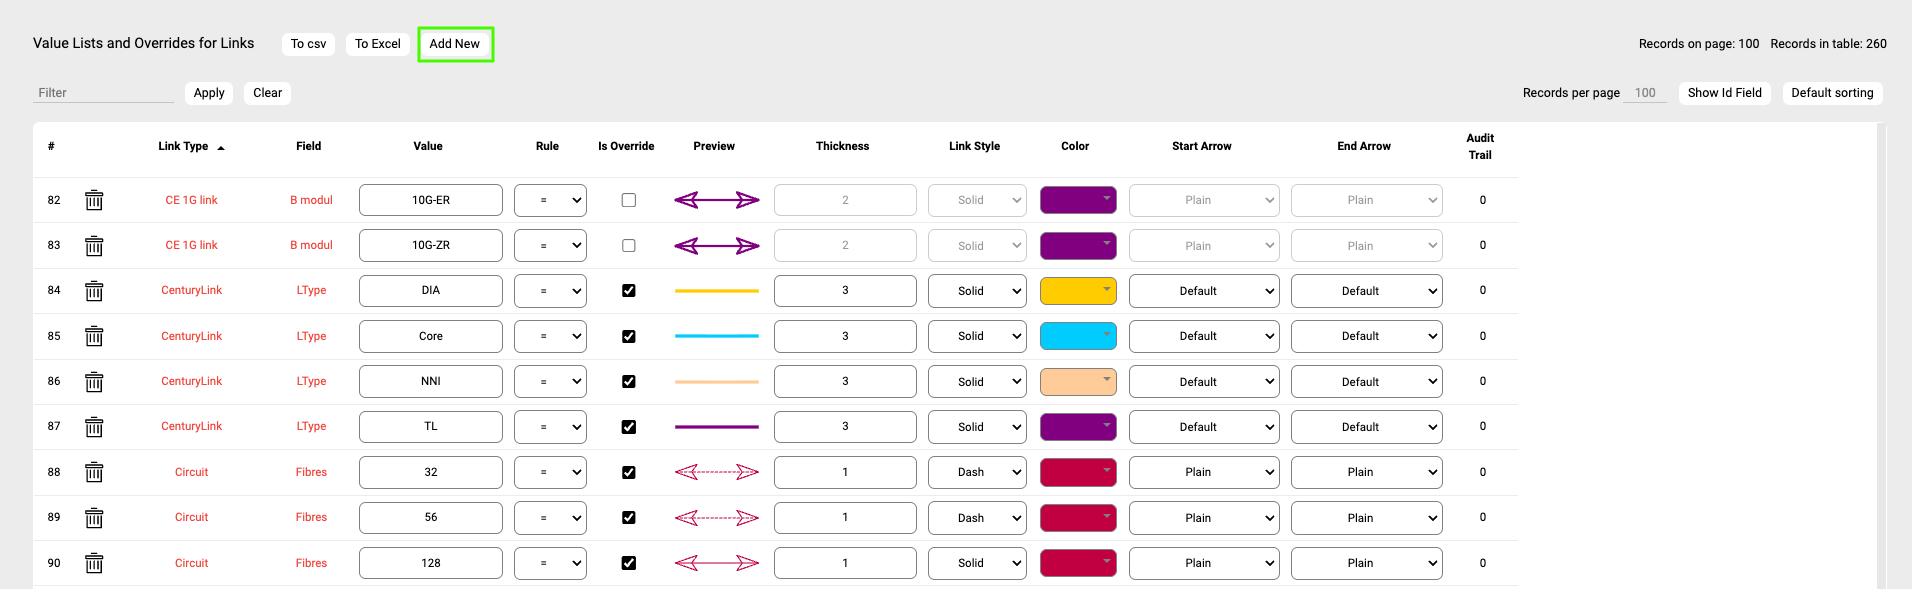Delete row 88 via trash icon
Image resolution: width=1912 pixels, height=589 pixels.
94,472
